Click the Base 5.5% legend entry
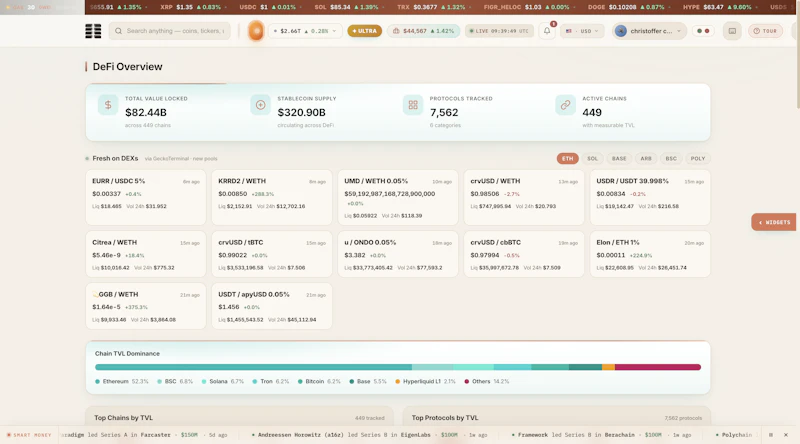Image resolution: width=800 pixels, height=444 pixels. (368, 381)
